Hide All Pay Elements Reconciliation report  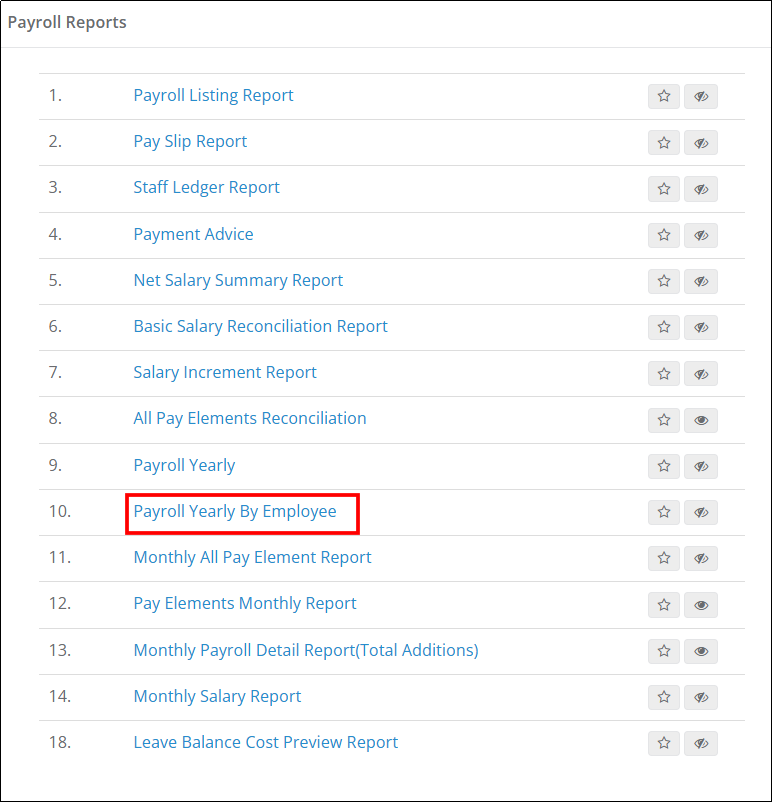pyautogui.click(x=701, y=420)
